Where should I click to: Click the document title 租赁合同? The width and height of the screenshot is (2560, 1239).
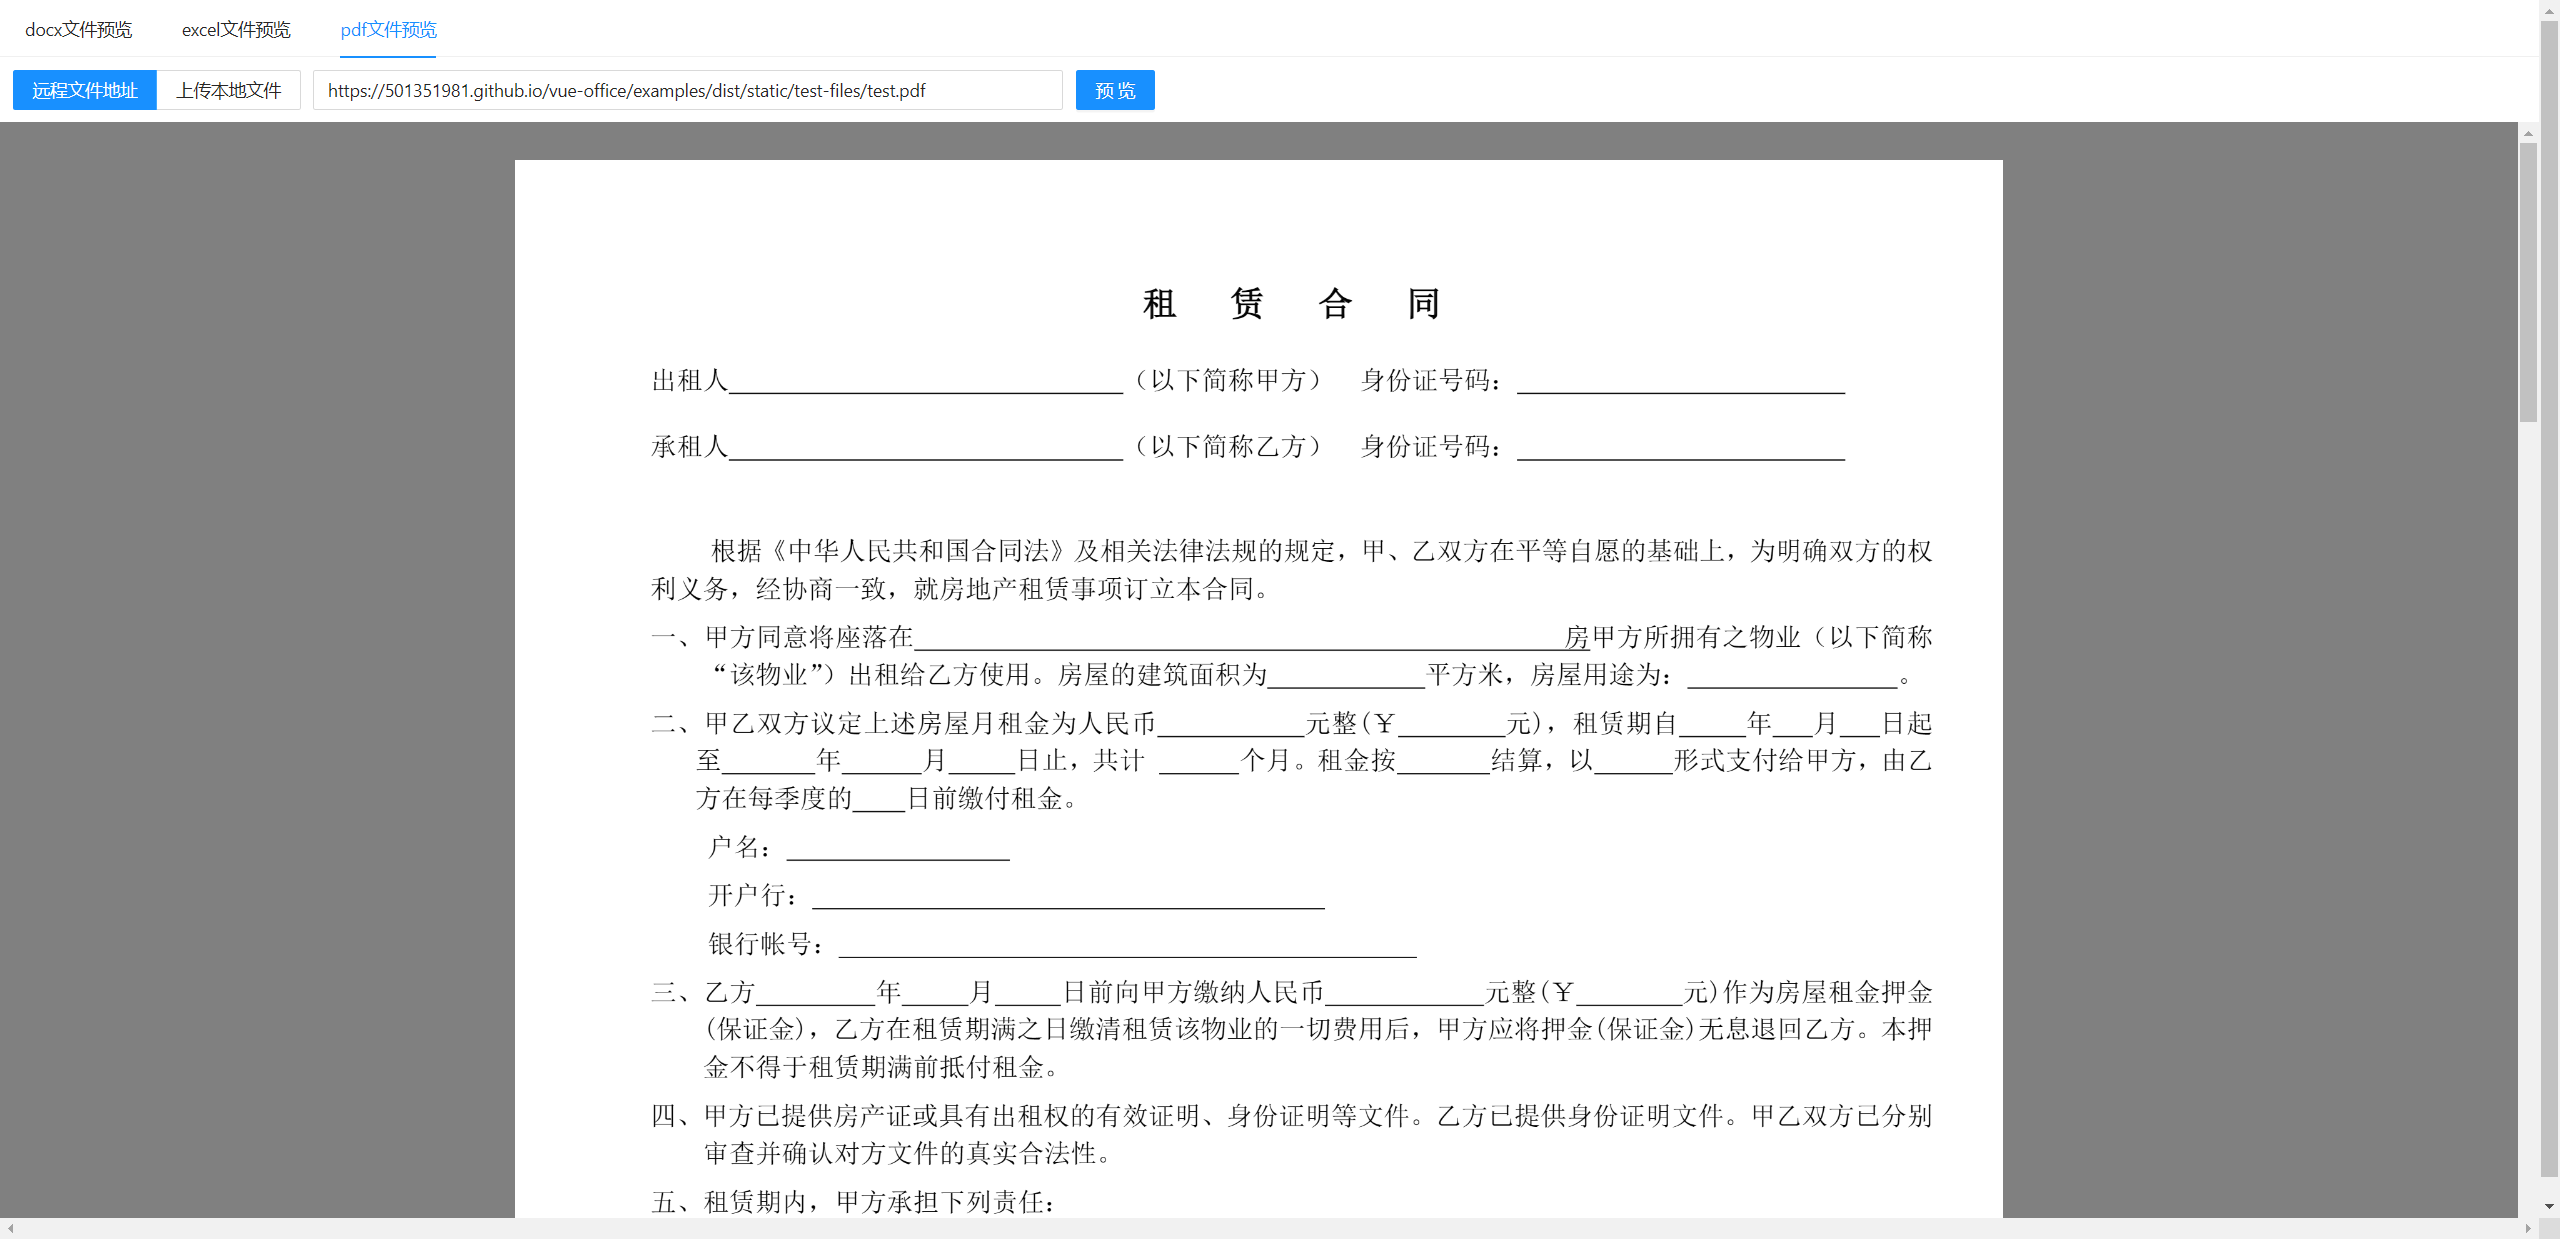pos(1291,303)
